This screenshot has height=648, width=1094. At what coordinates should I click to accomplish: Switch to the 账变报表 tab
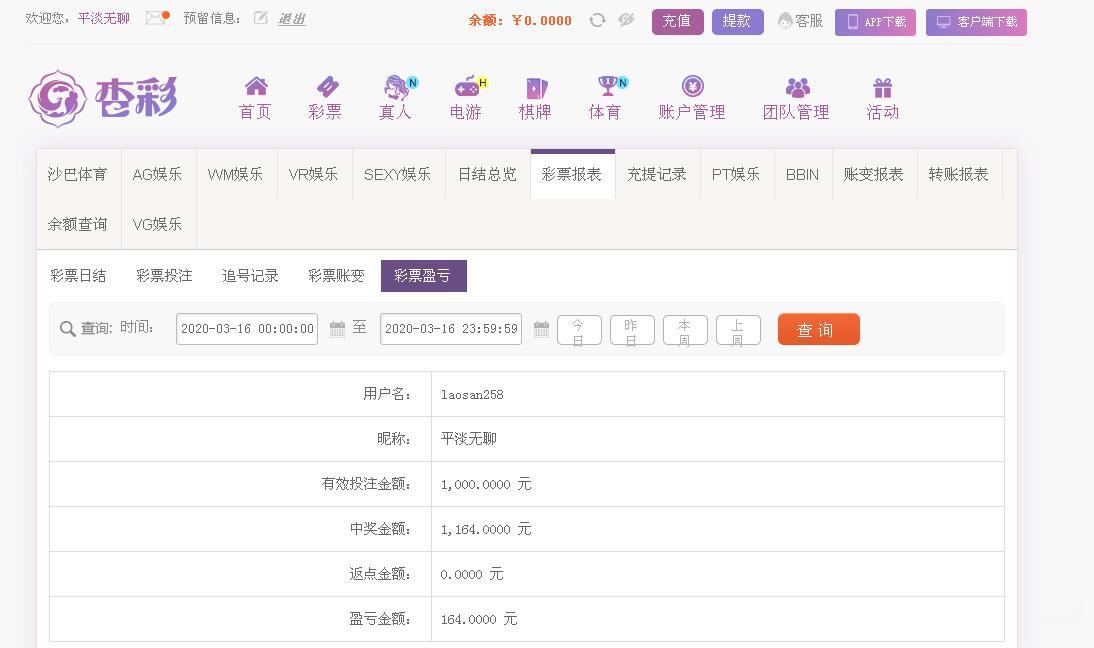(x=874, y=174)
